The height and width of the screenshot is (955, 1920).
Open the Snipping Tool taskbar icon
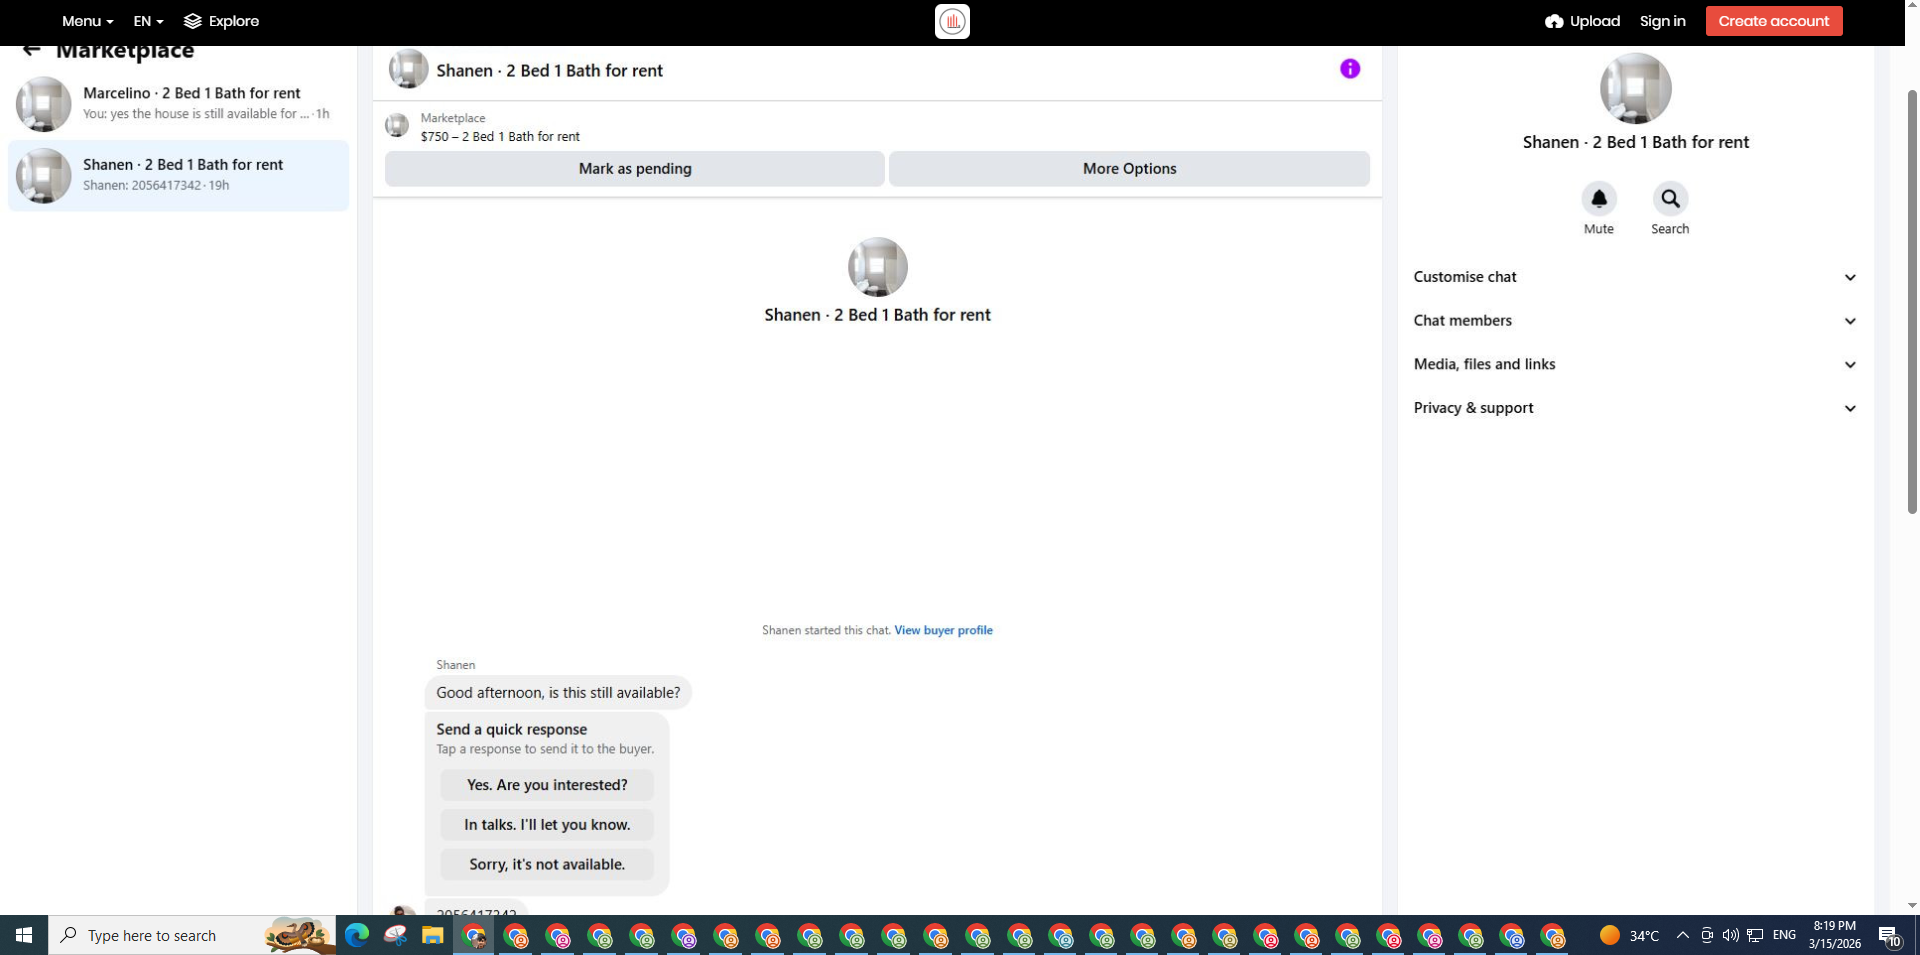395,935
